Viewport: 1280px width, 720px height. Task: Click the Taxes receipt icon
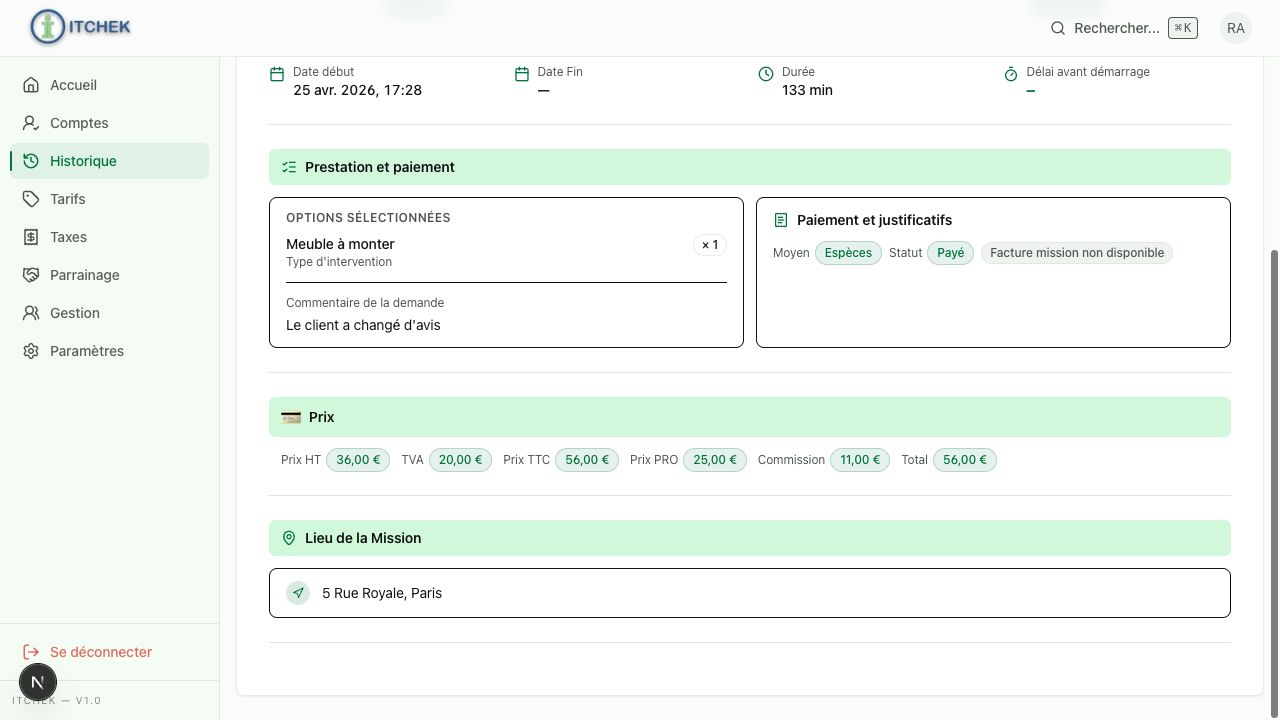tap(31, 237)
